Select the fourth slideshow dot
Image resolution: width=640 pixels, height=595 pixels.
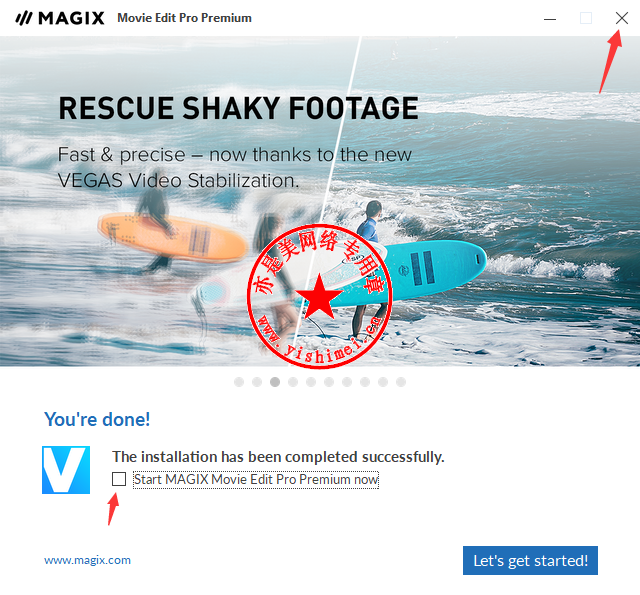(x=293, y=382)
